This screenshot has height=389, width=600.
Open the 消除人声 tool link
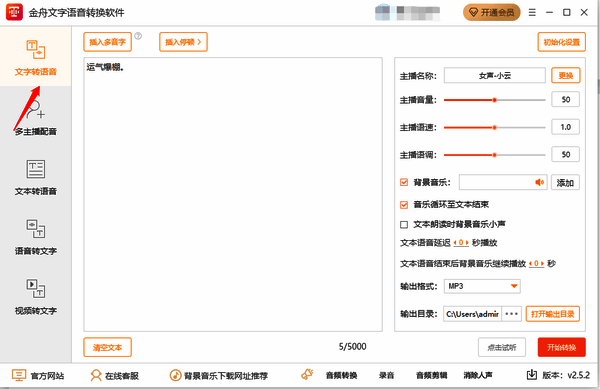tap(478, 376)
